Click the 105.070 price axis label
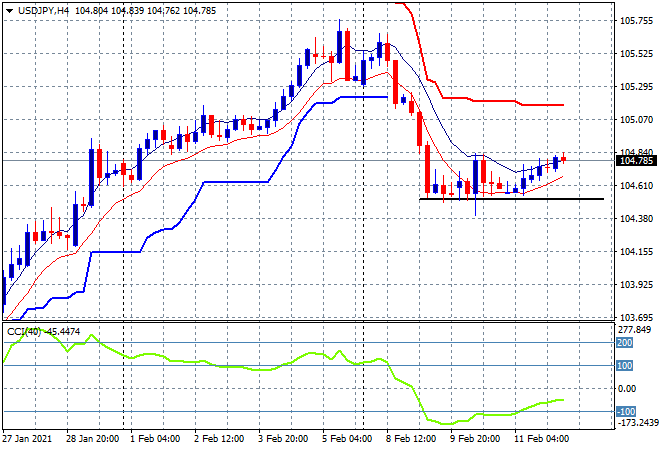Viewport: 660px width, 450px height. (x=636, y=120)
